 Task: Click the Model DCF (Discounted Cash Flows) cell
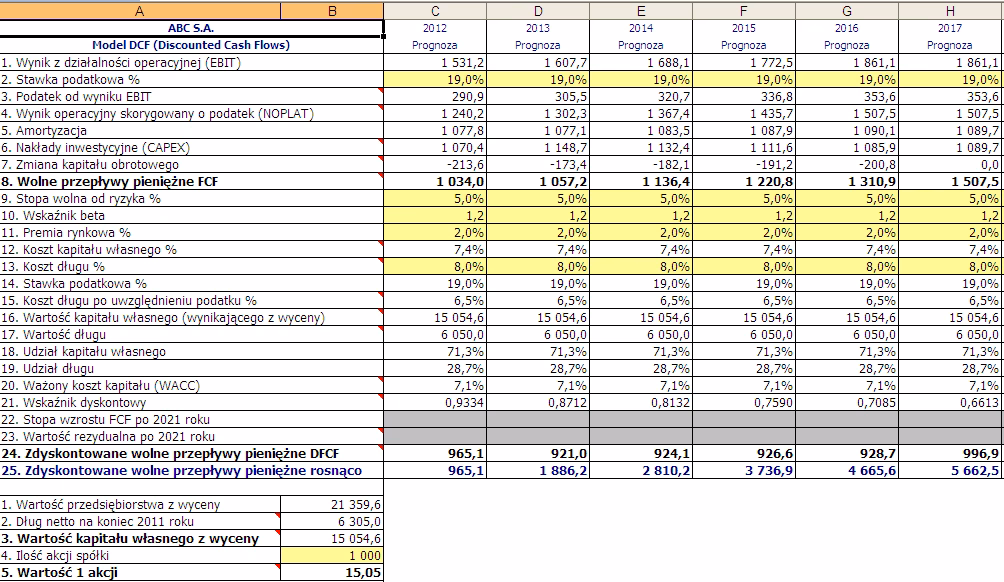click(191, 45)
